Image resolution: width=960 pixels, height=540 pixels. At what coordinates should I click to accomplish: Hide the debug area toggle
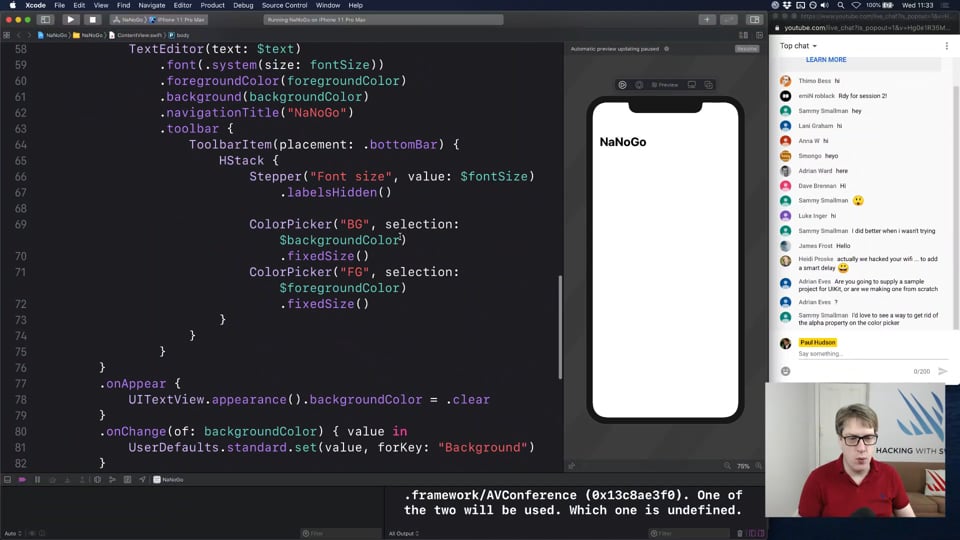pos(7,479)
